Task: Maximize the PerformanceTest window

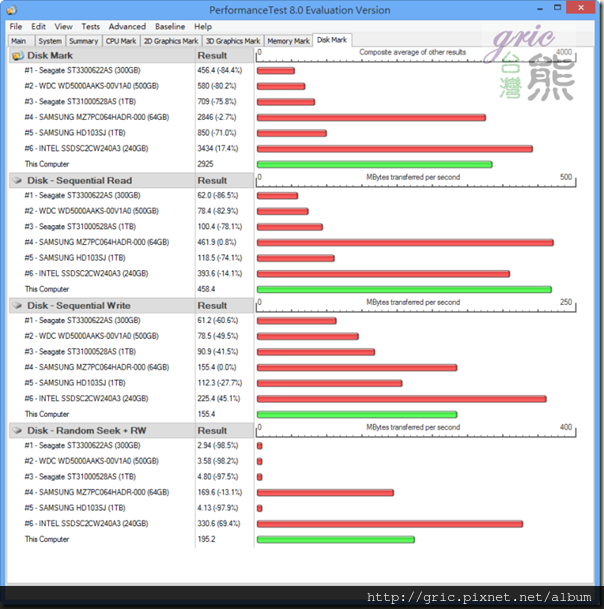Action: point(557,8)
